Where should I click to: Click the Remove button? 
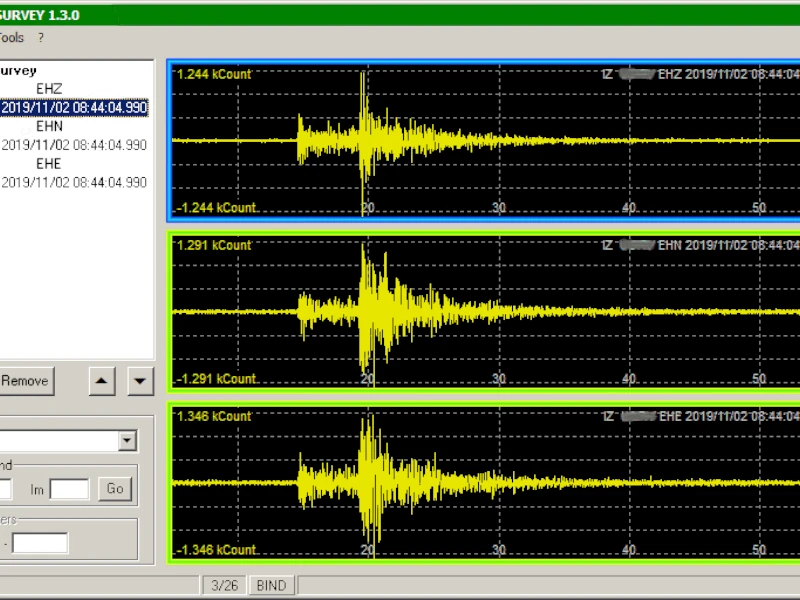pyautogui.click(x=24, y=381)
